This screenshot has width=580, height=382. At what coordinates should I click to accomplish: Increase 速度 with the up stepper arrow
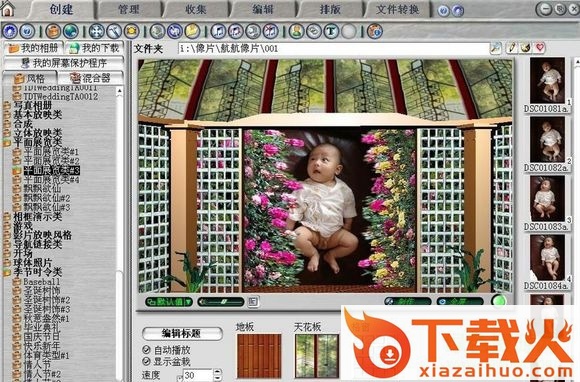click(218, 372)
